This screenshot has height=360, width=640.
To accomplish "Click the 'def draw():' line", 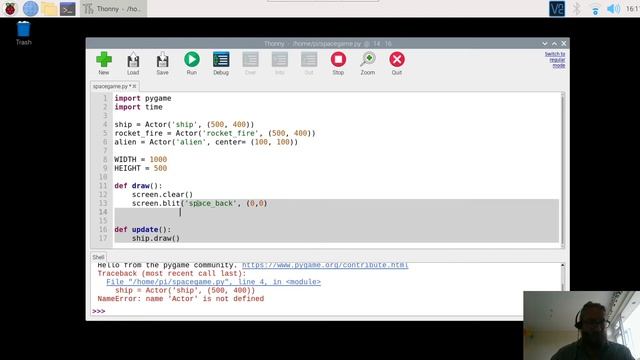I will (138, 186).
